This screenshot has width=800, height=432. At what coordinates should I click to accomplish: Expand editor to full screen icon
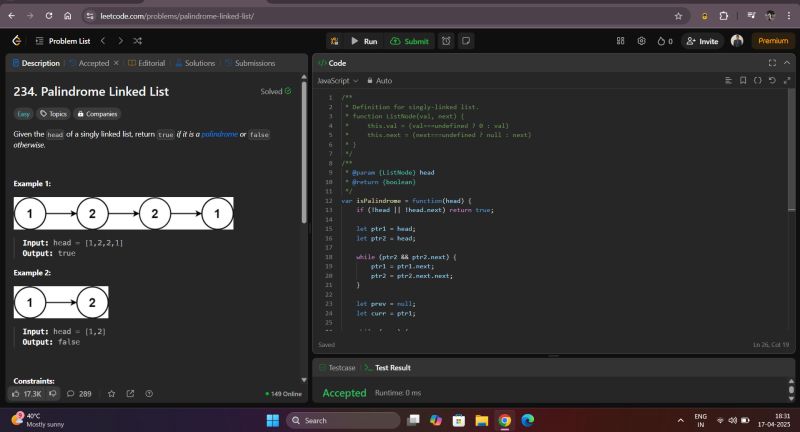tap(787, 81)
